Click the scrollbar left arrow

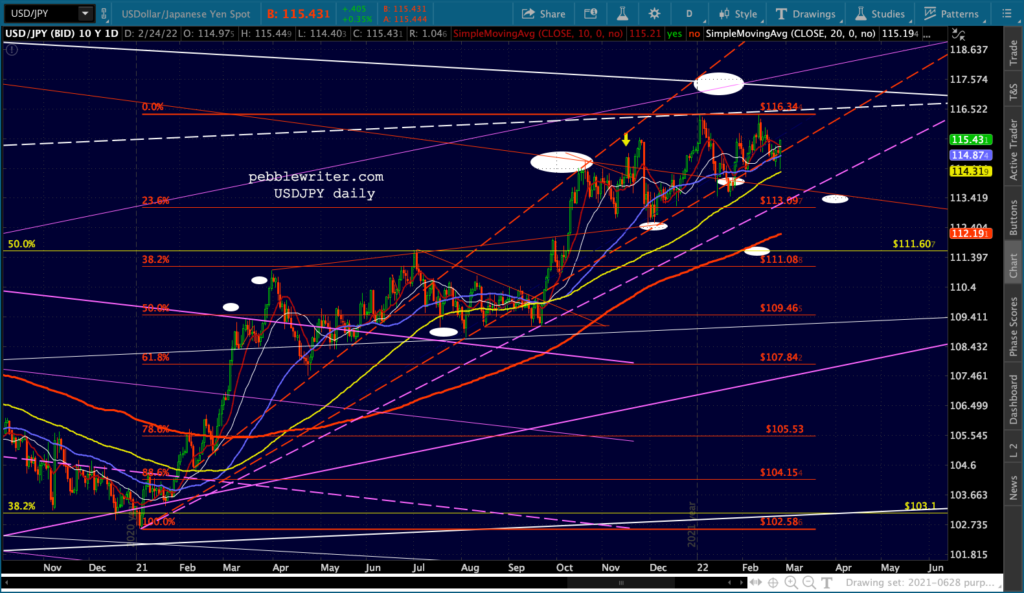[x=729, y=582]
